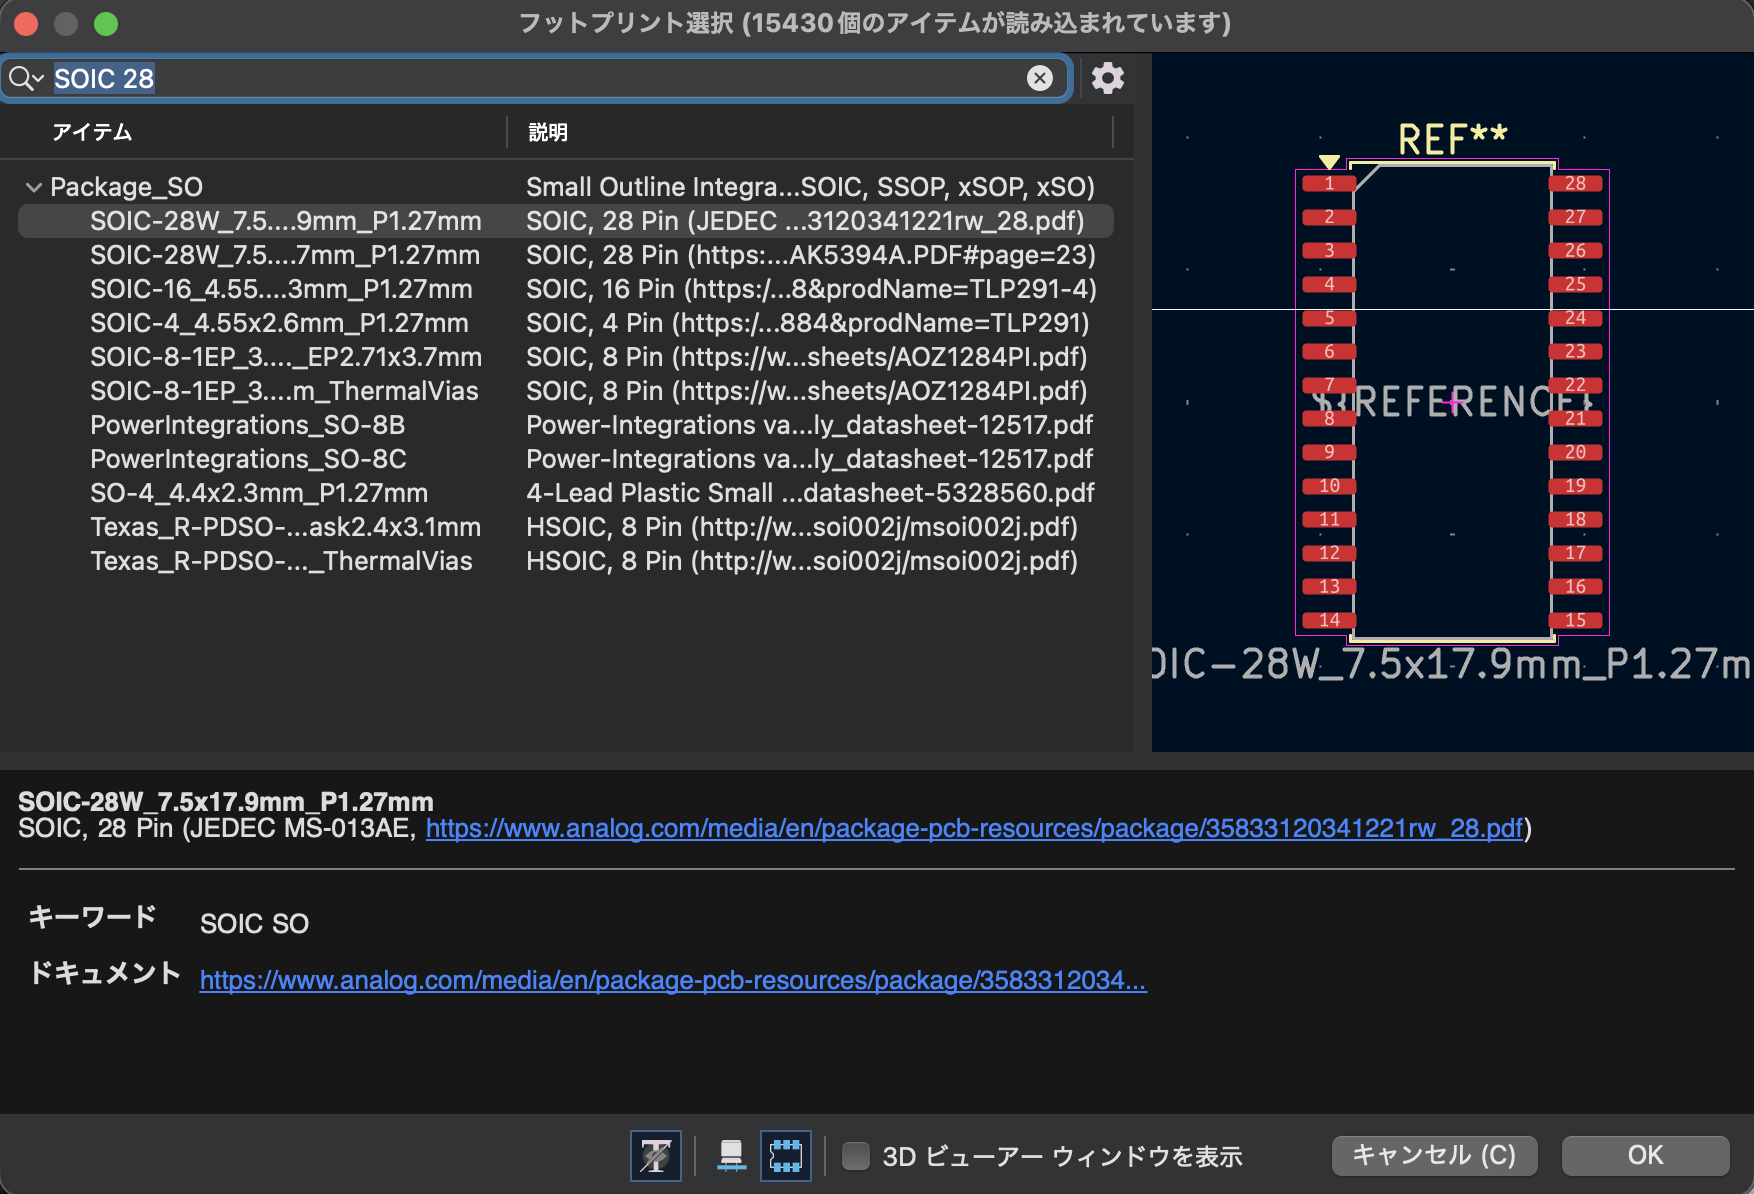This screenshot has width=1754, height=1194.
Task: Click the search magnifier dropdown icon
Action: point(26,78)
